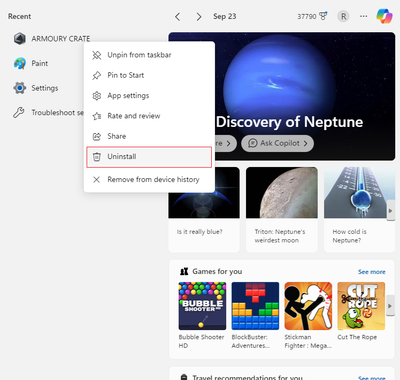The width and height of the screenshot is (400, 380).
Task: Open Settings gear in recent apps
Action: [x=20, y=88]
